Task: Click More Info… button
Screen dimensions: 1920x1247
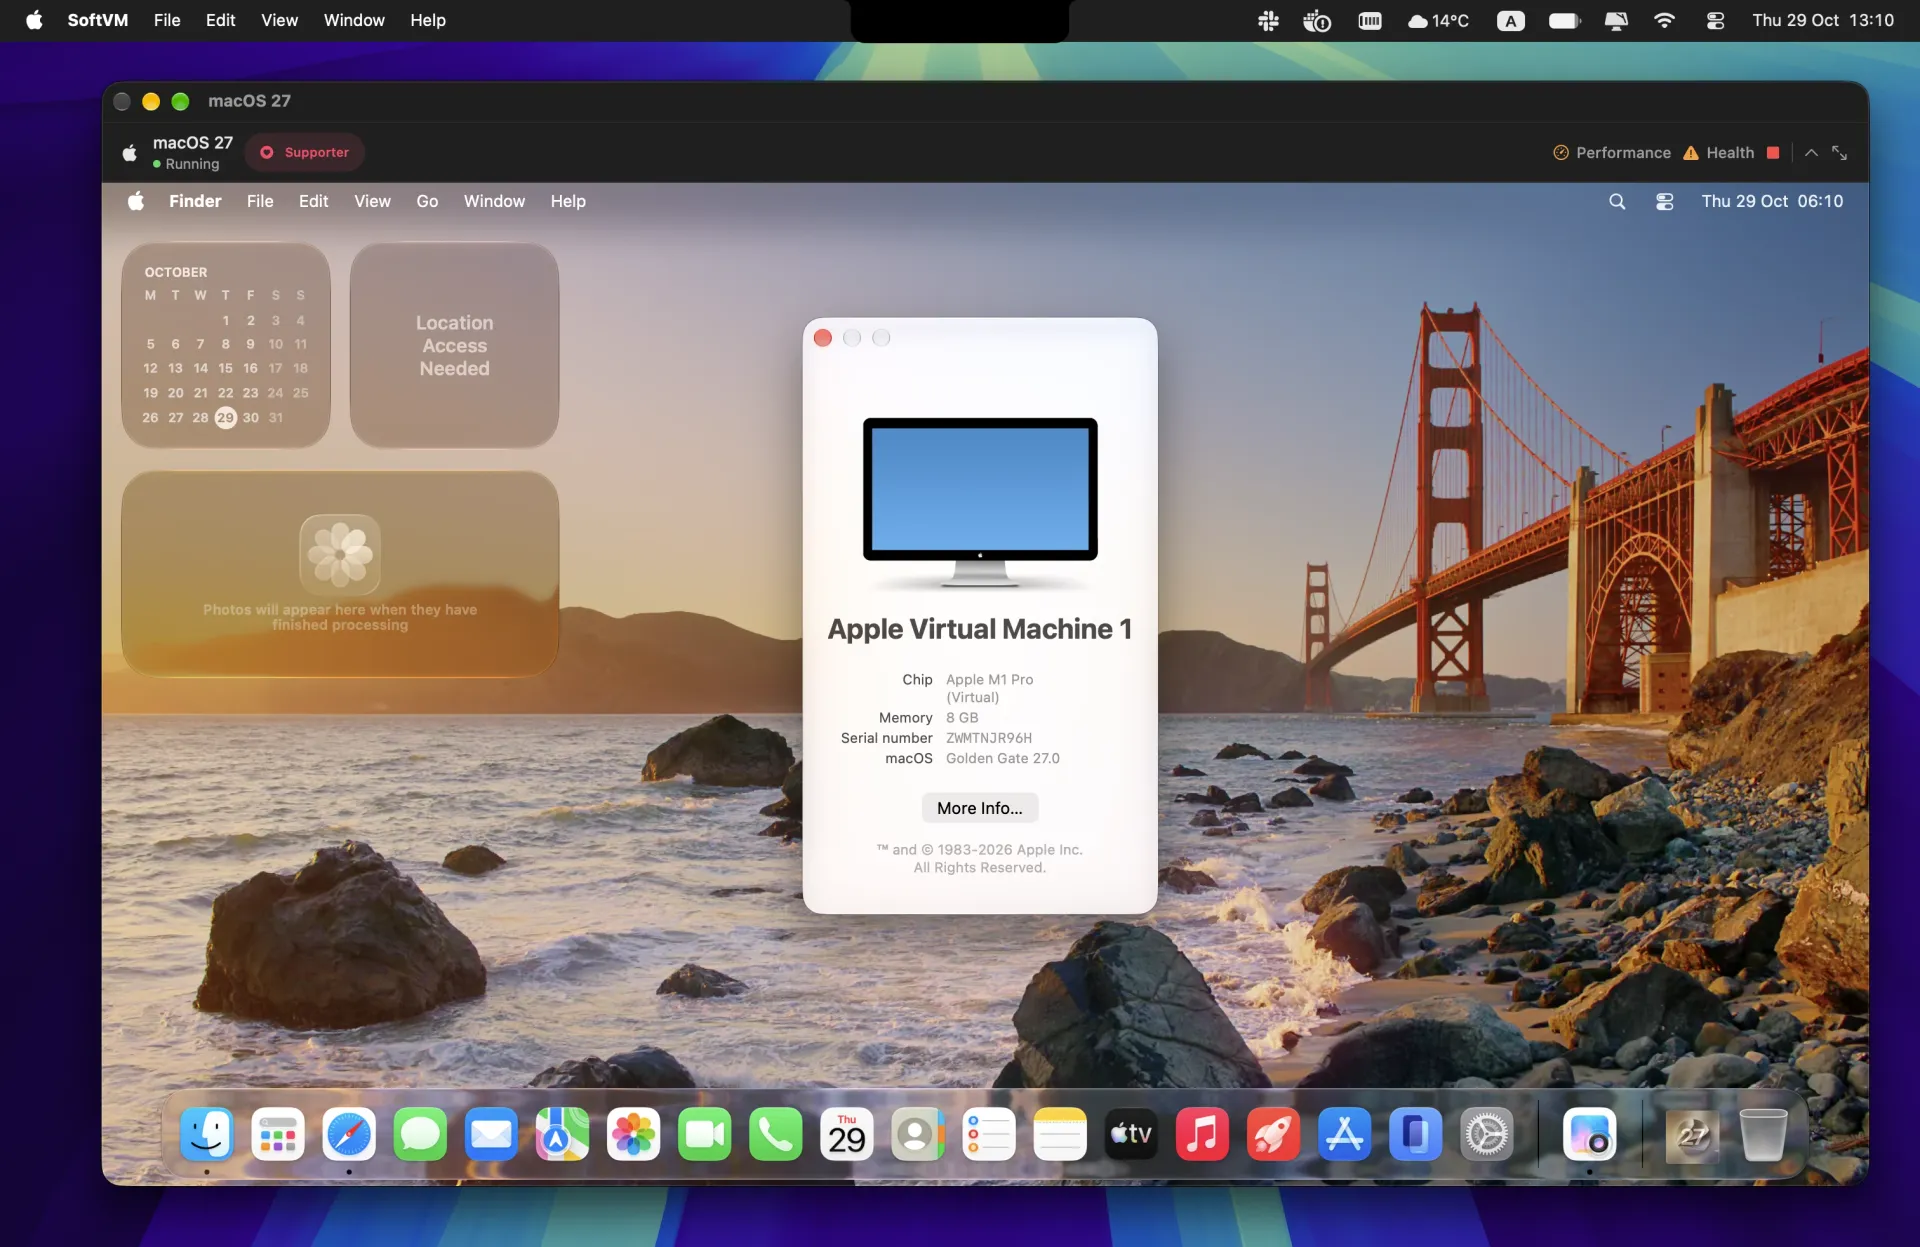Action: [x=980, y=808]
